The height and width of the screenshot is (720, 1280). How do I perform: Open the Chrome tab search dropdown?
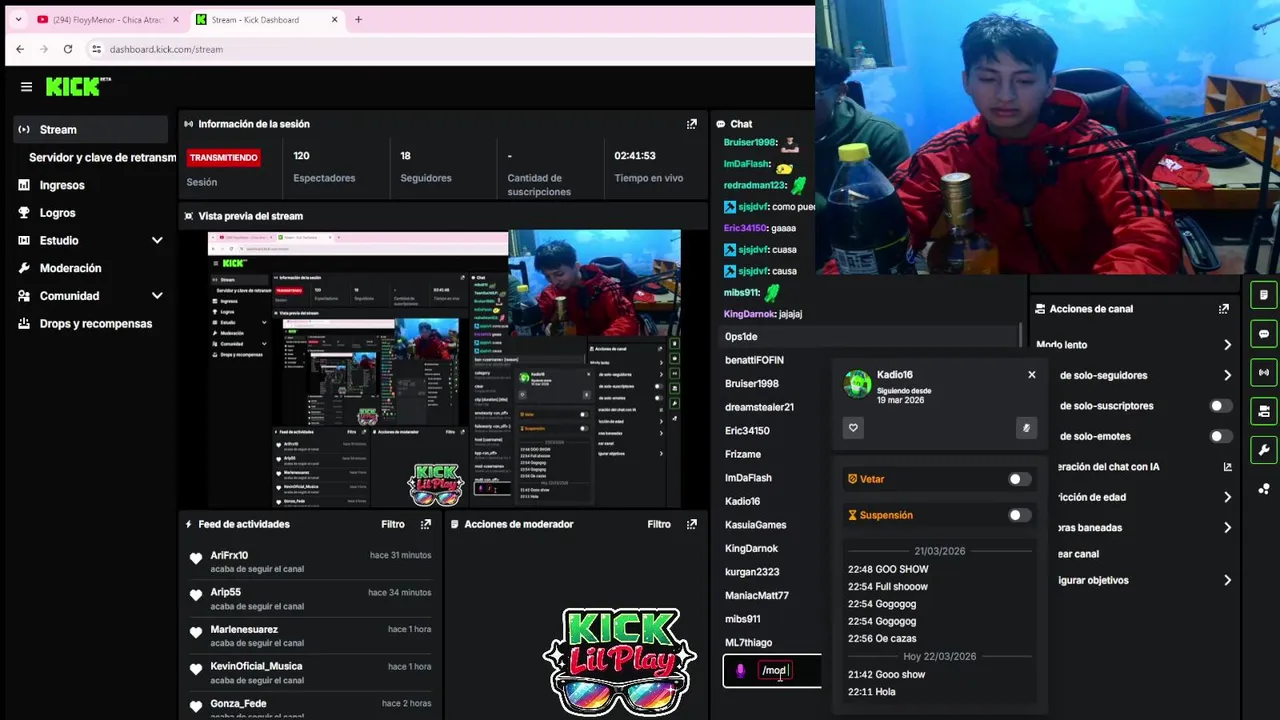[18, 19]
